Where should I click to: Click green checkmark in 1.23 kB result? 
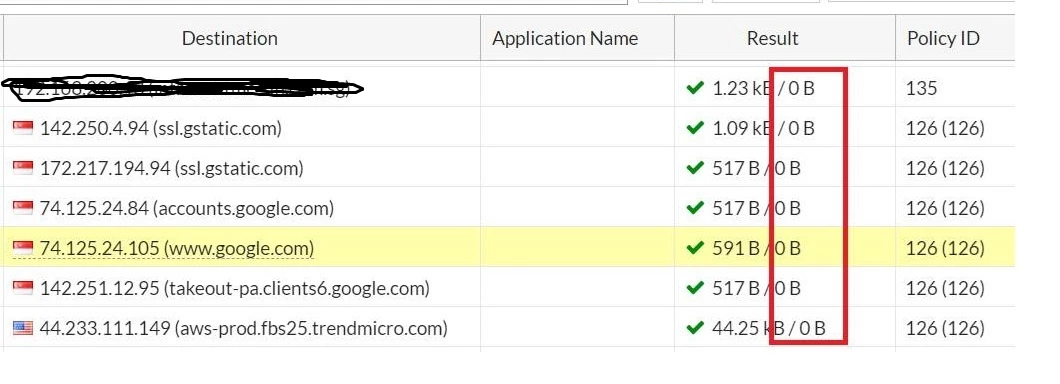[695, 87]
